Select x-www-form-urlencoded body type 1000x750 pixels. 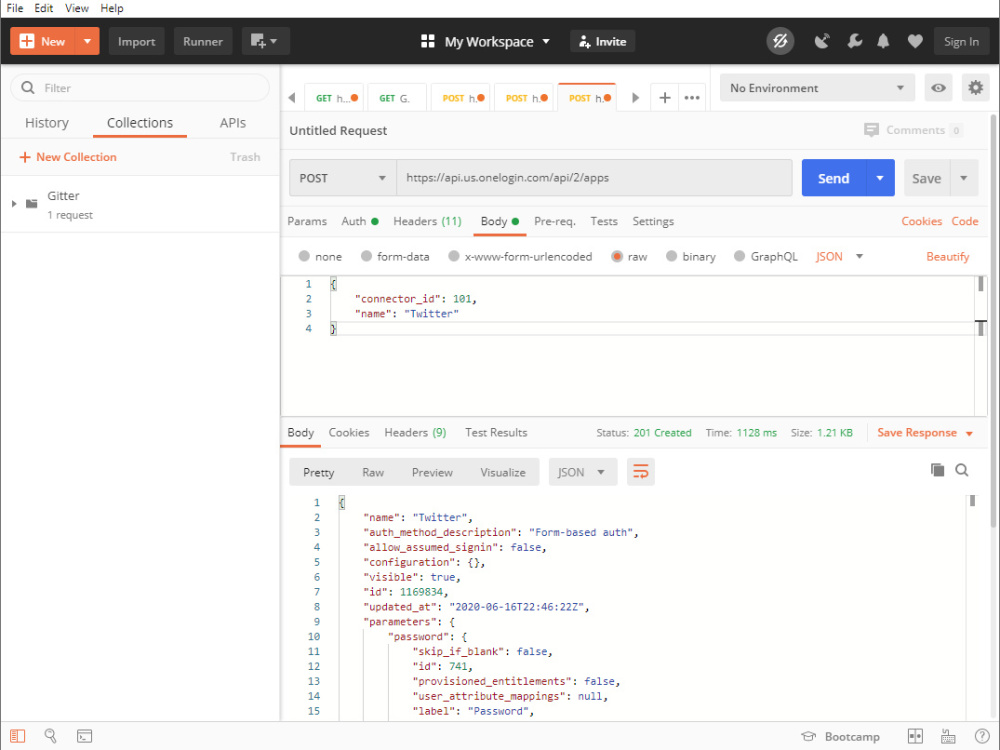[520, 256]
